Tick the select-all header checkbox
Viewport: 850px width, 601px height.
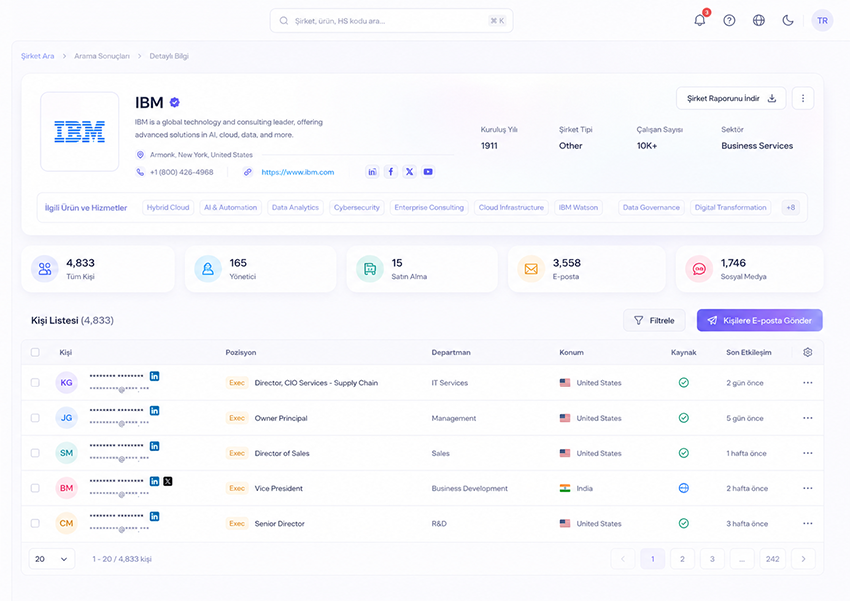[x=35, y=352]
